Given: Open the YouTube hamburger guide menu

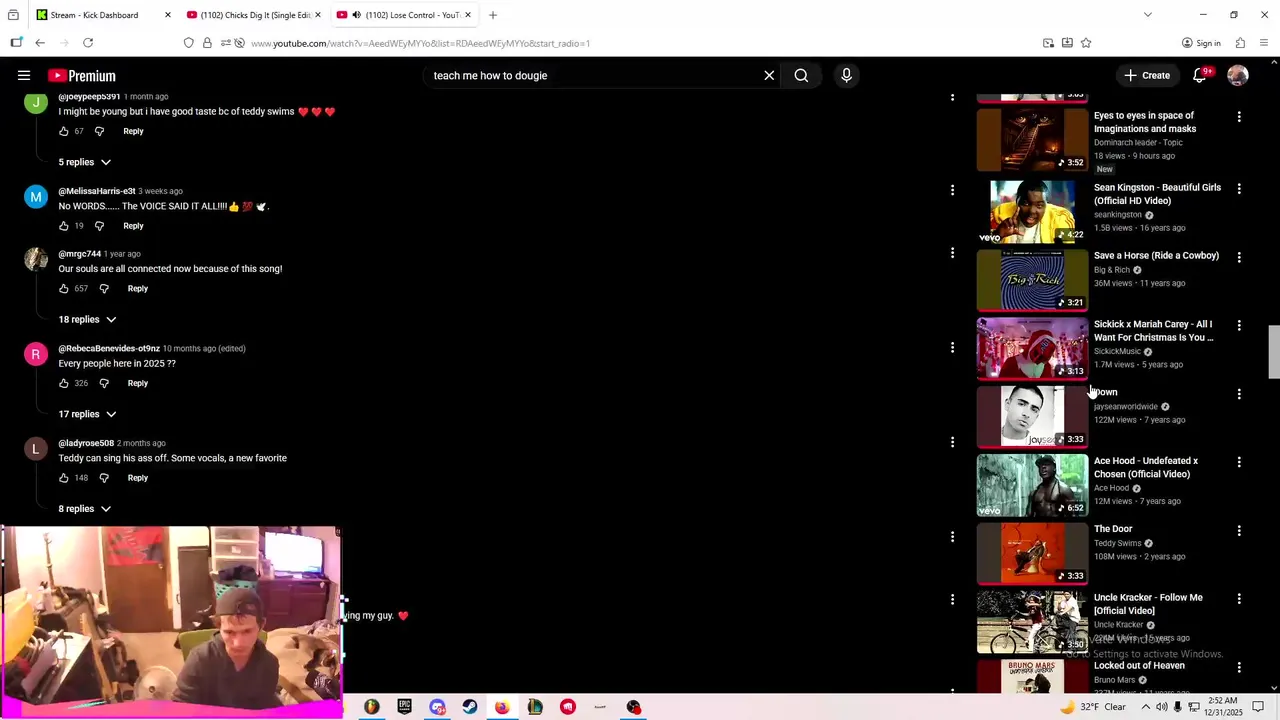Looking at the screenshot, I should pyautogui.click(x=24, y=75).
